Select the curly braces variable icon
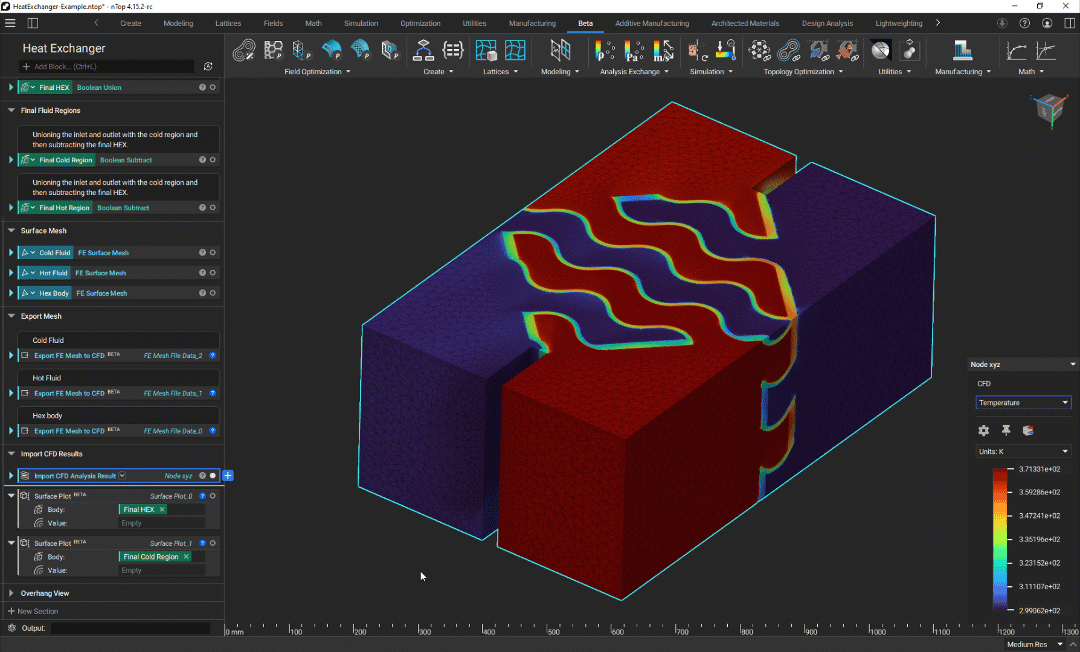Viewport: 1080px width, 652px height. [x=453, y=50]
